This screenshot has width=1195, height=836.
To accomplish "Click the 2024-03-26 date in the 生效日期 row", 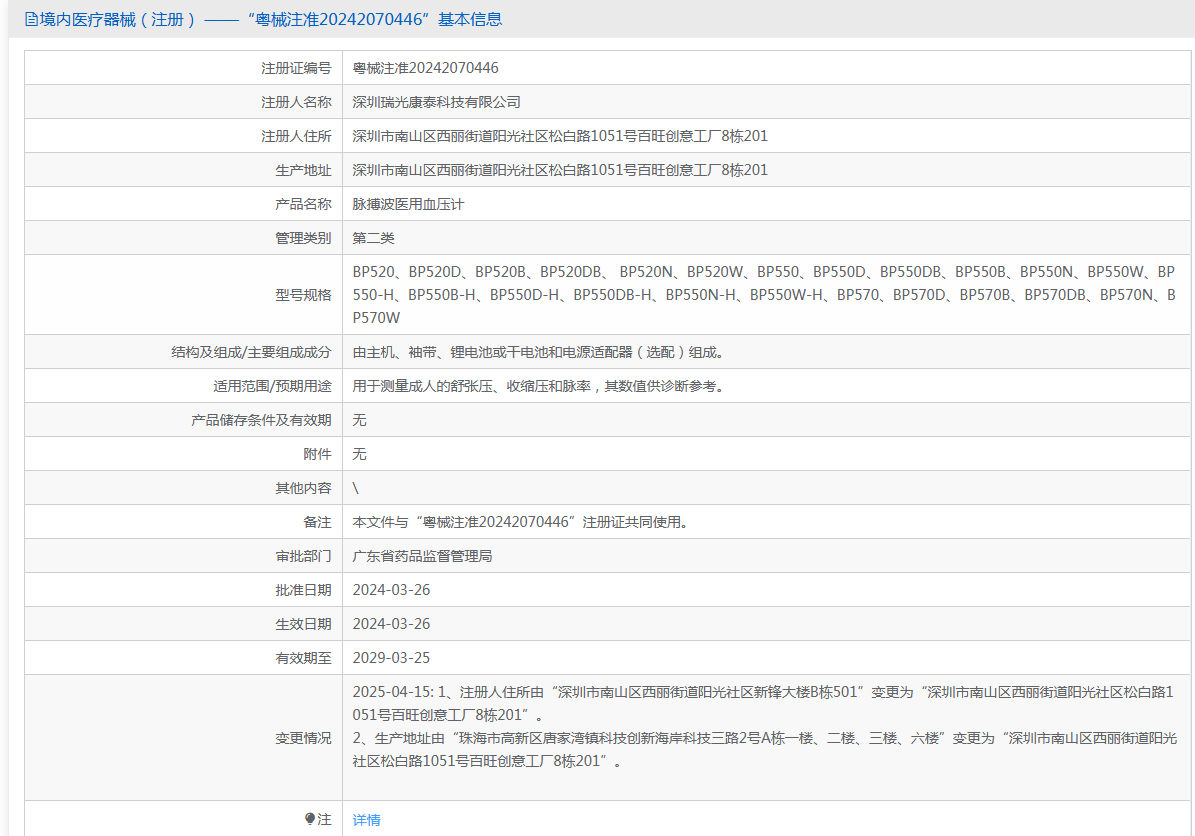I will [391, 624].
